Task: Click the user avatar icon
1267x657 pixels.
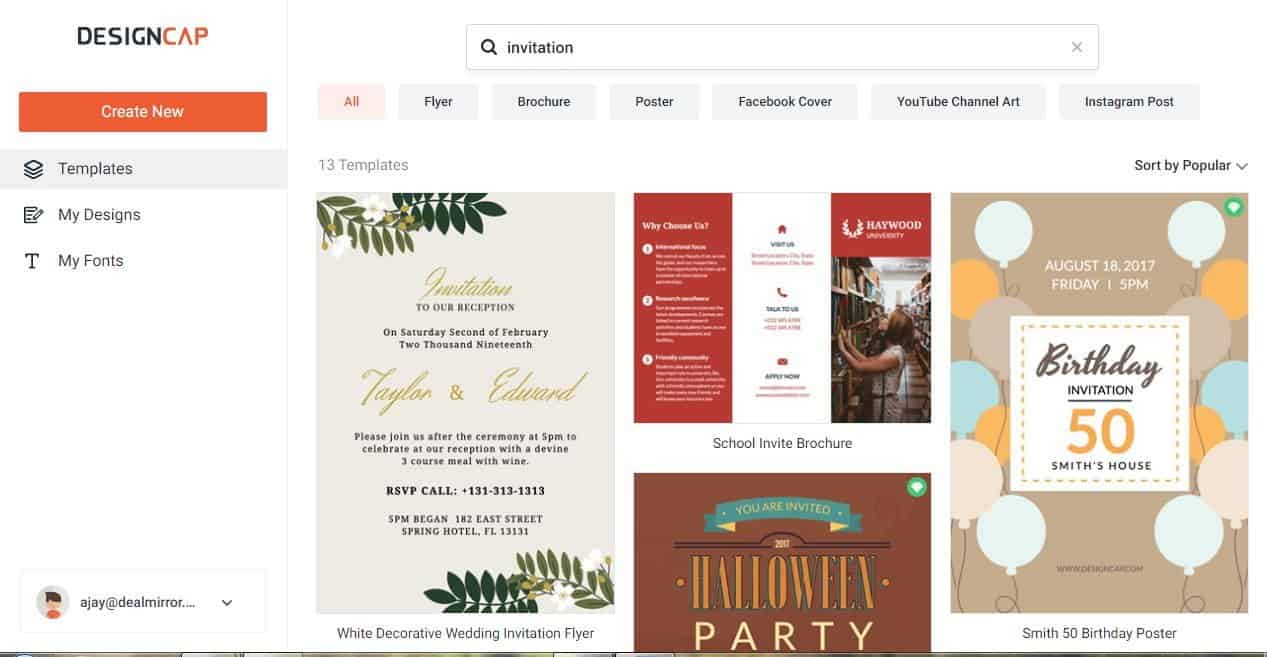Action: click(x=53, y=603)
